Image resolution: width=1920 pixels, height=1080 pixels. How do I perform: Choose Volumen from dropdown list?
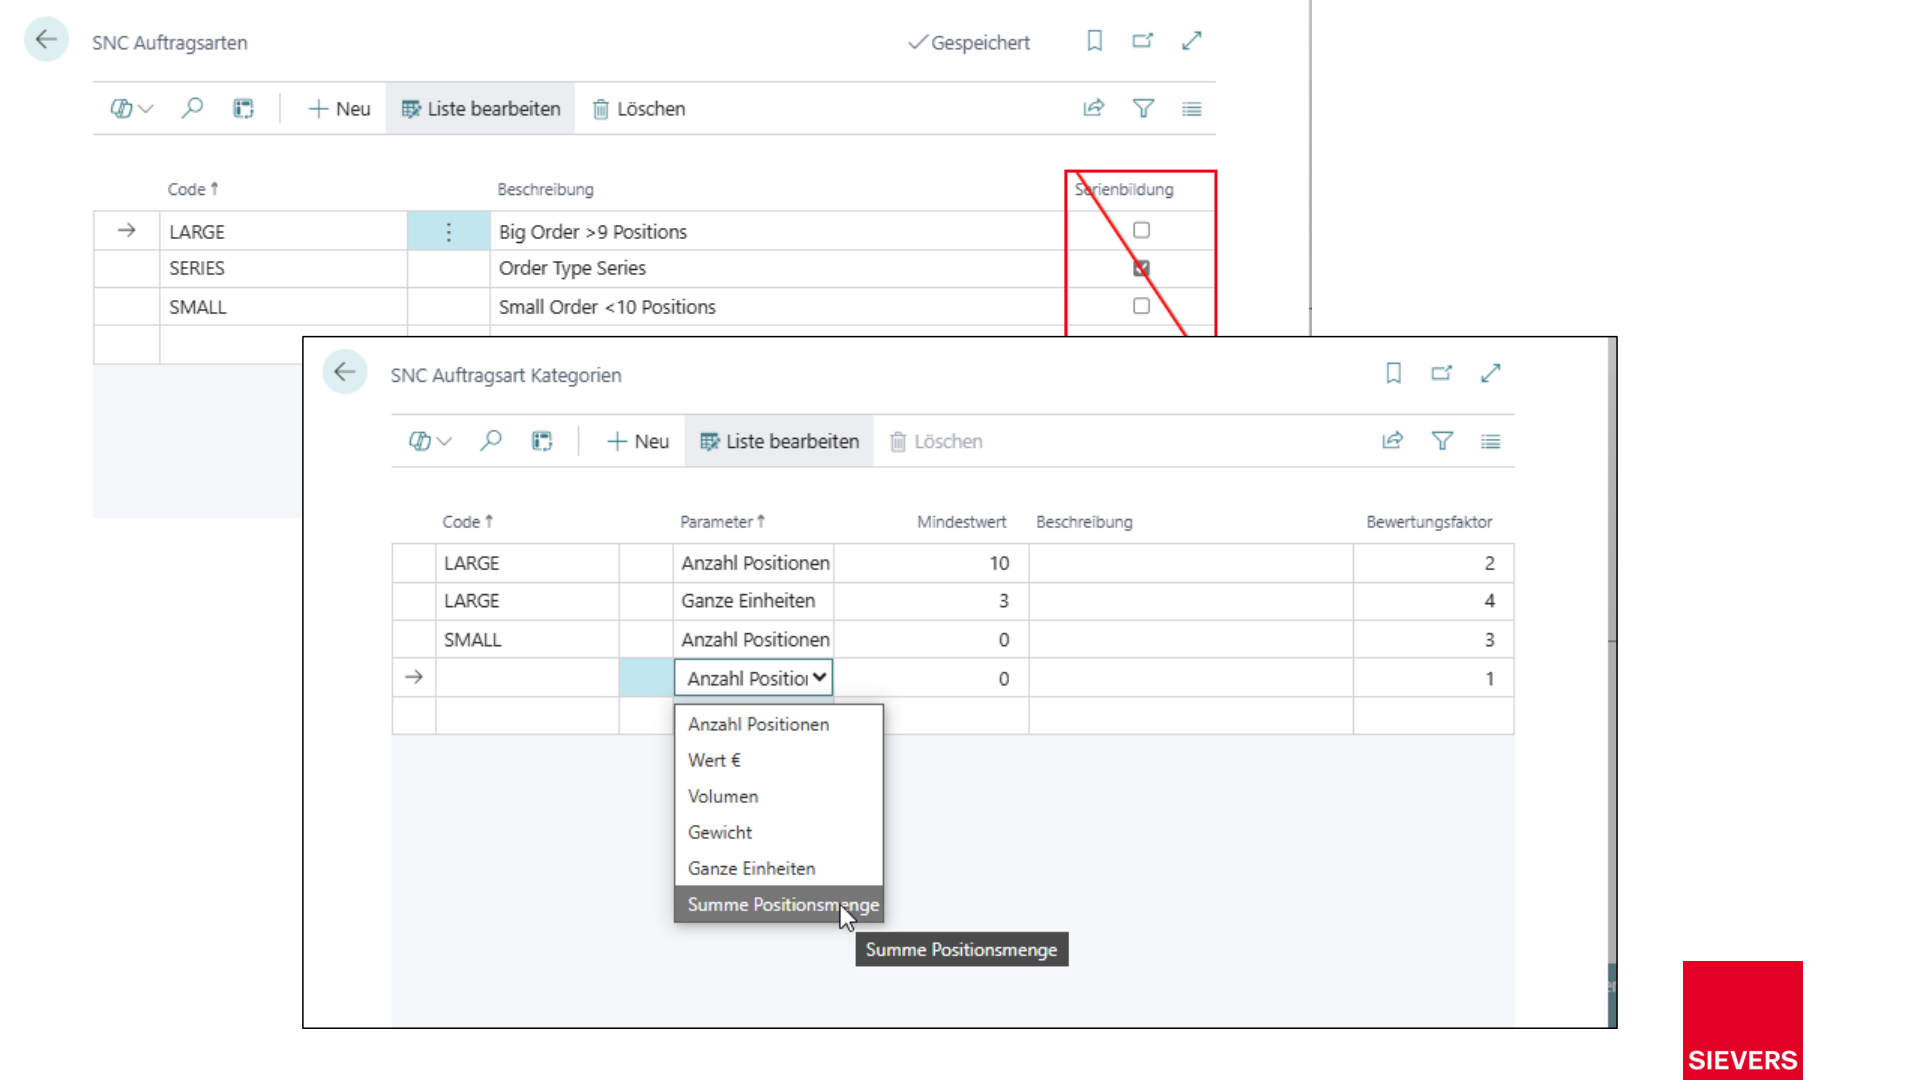pyautogui.click(x=778, y=796)
